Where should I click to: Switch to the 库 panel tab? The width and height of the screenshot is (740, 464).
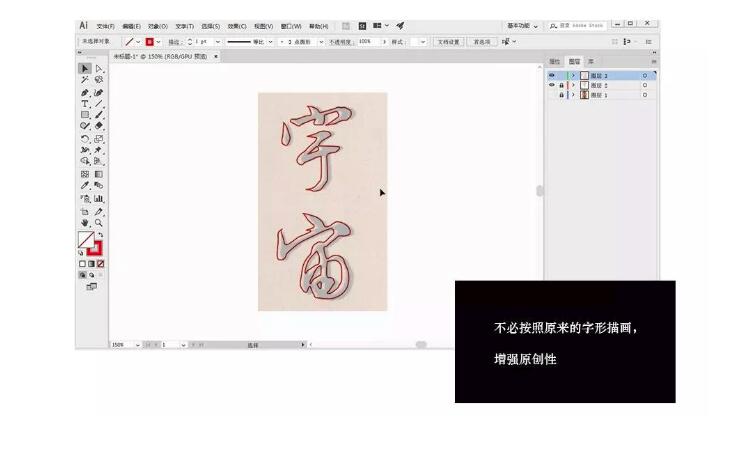[590, 61]
